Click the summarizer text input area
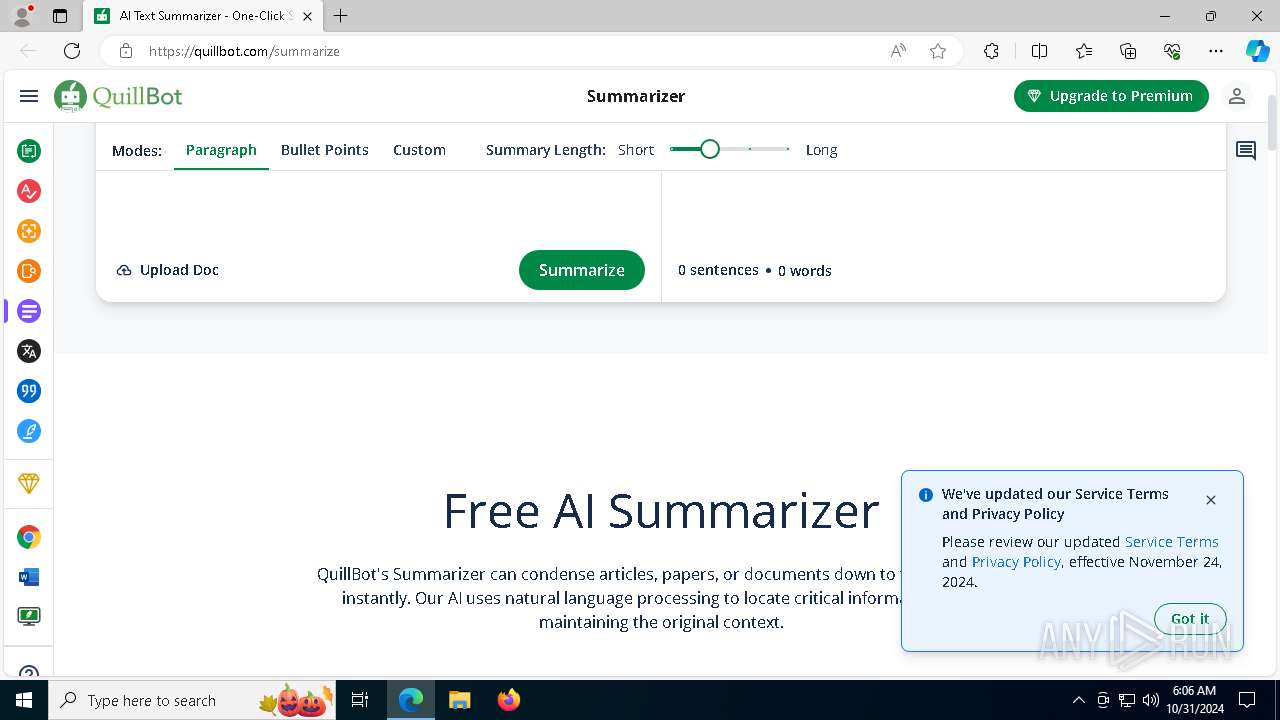This screenshot has height=720, width=1280. point(378,208)
